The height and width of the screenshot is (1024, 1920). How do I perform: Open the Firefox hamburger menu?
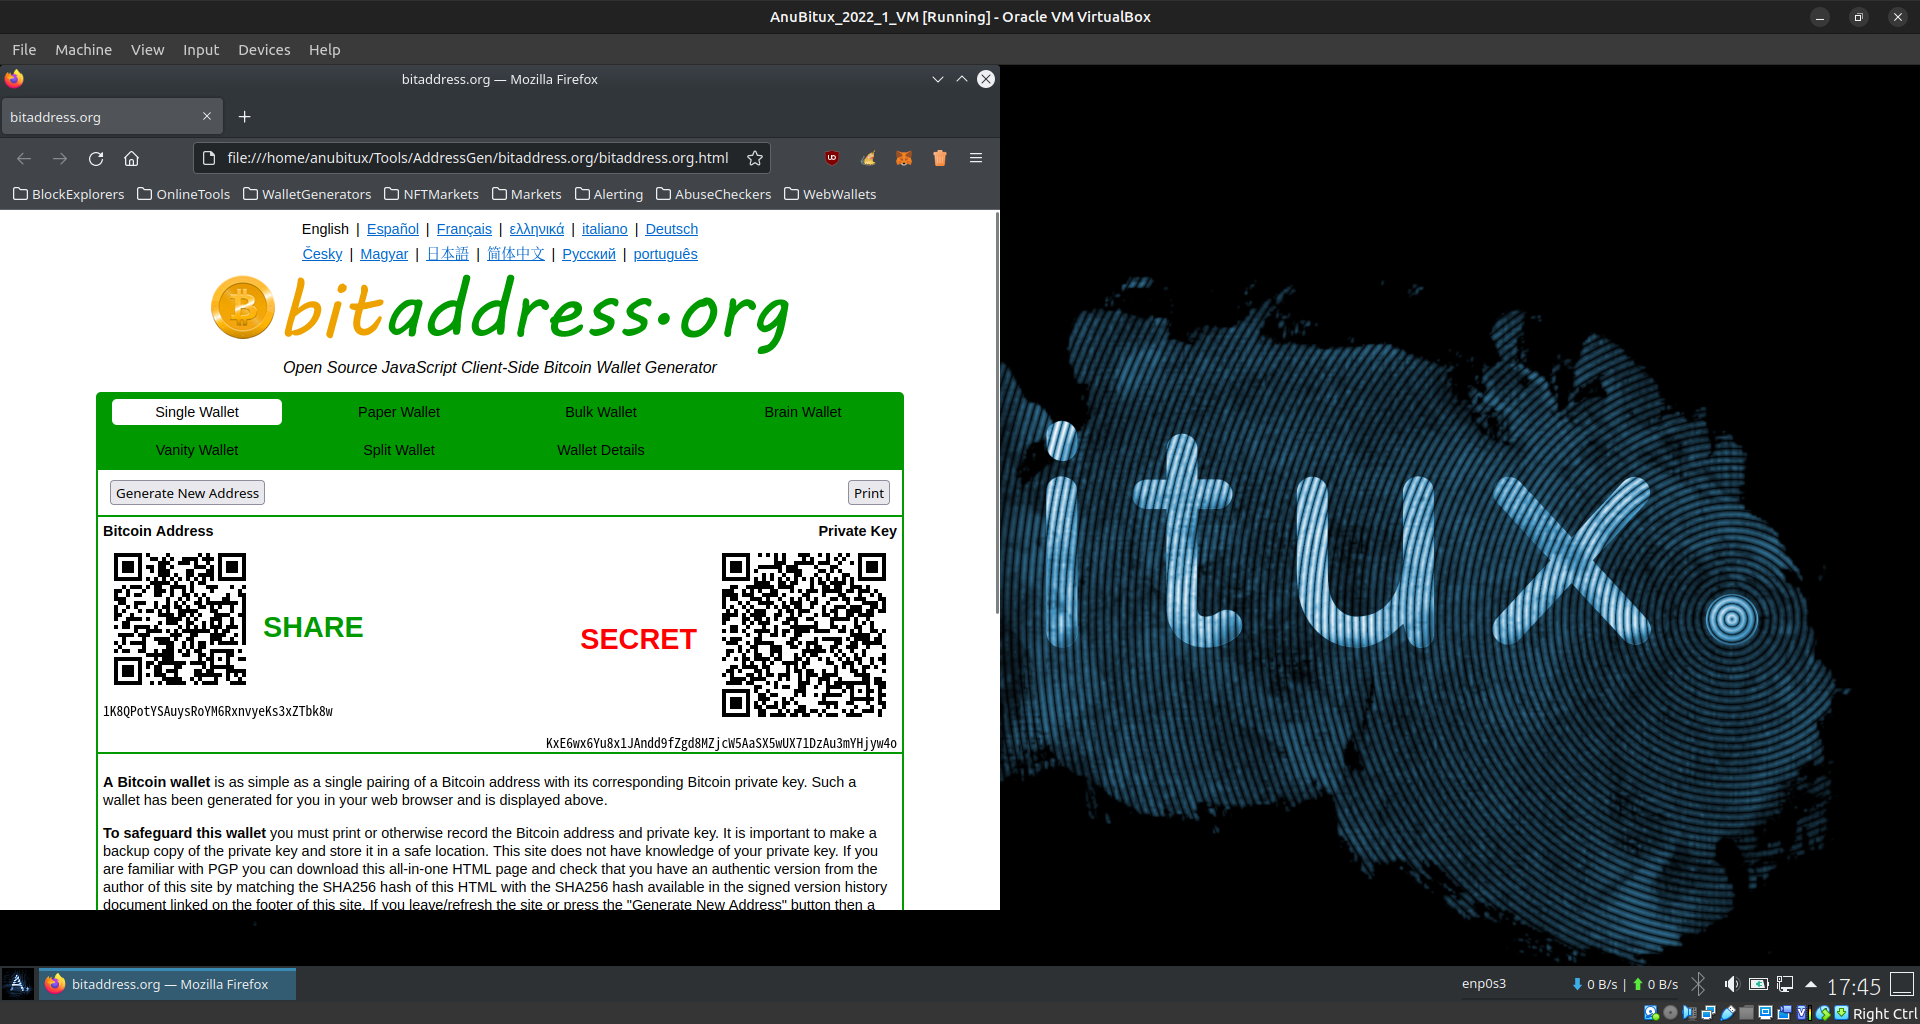point(976,158)
